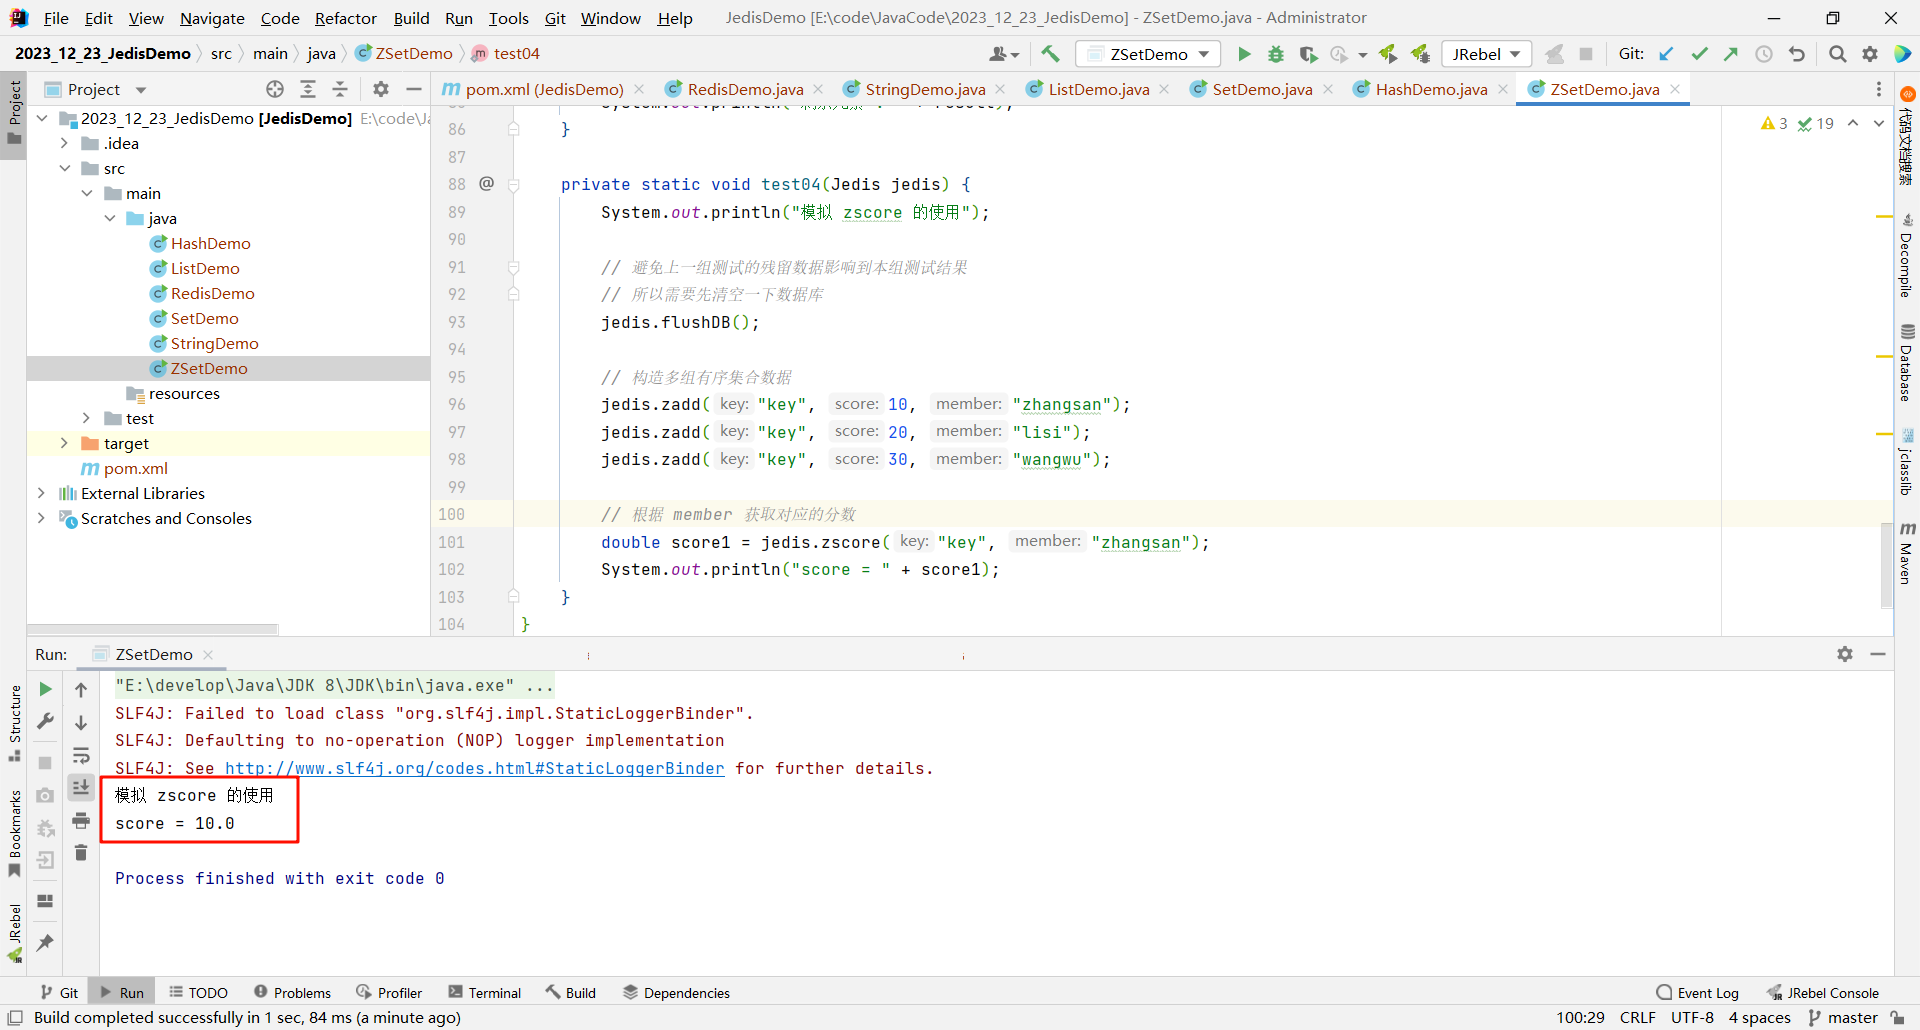Run ZSetDemo with the green play button in the top toolbar
This screenshot has height=1030, width=1920.
[1244, 54]
